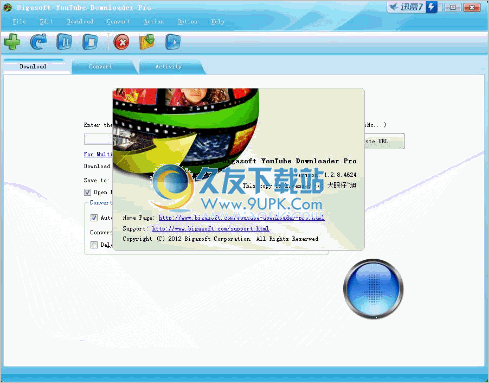The image size is (489, 383).
Task: Click the red X delete icon
Action: tap(122, 42)
